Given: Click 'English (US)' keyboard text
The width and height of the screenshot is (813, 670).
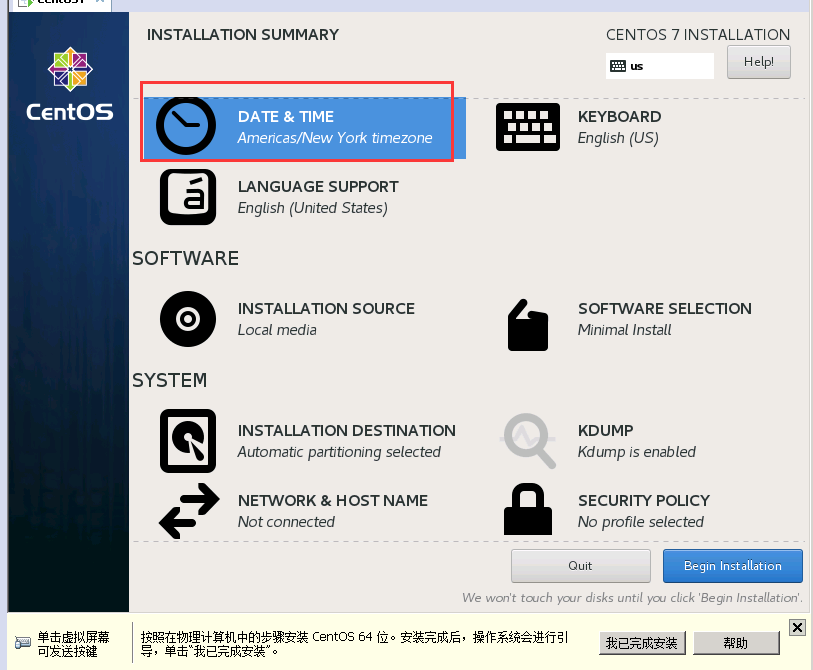Looking at the screenshot, I should (618, 138).
